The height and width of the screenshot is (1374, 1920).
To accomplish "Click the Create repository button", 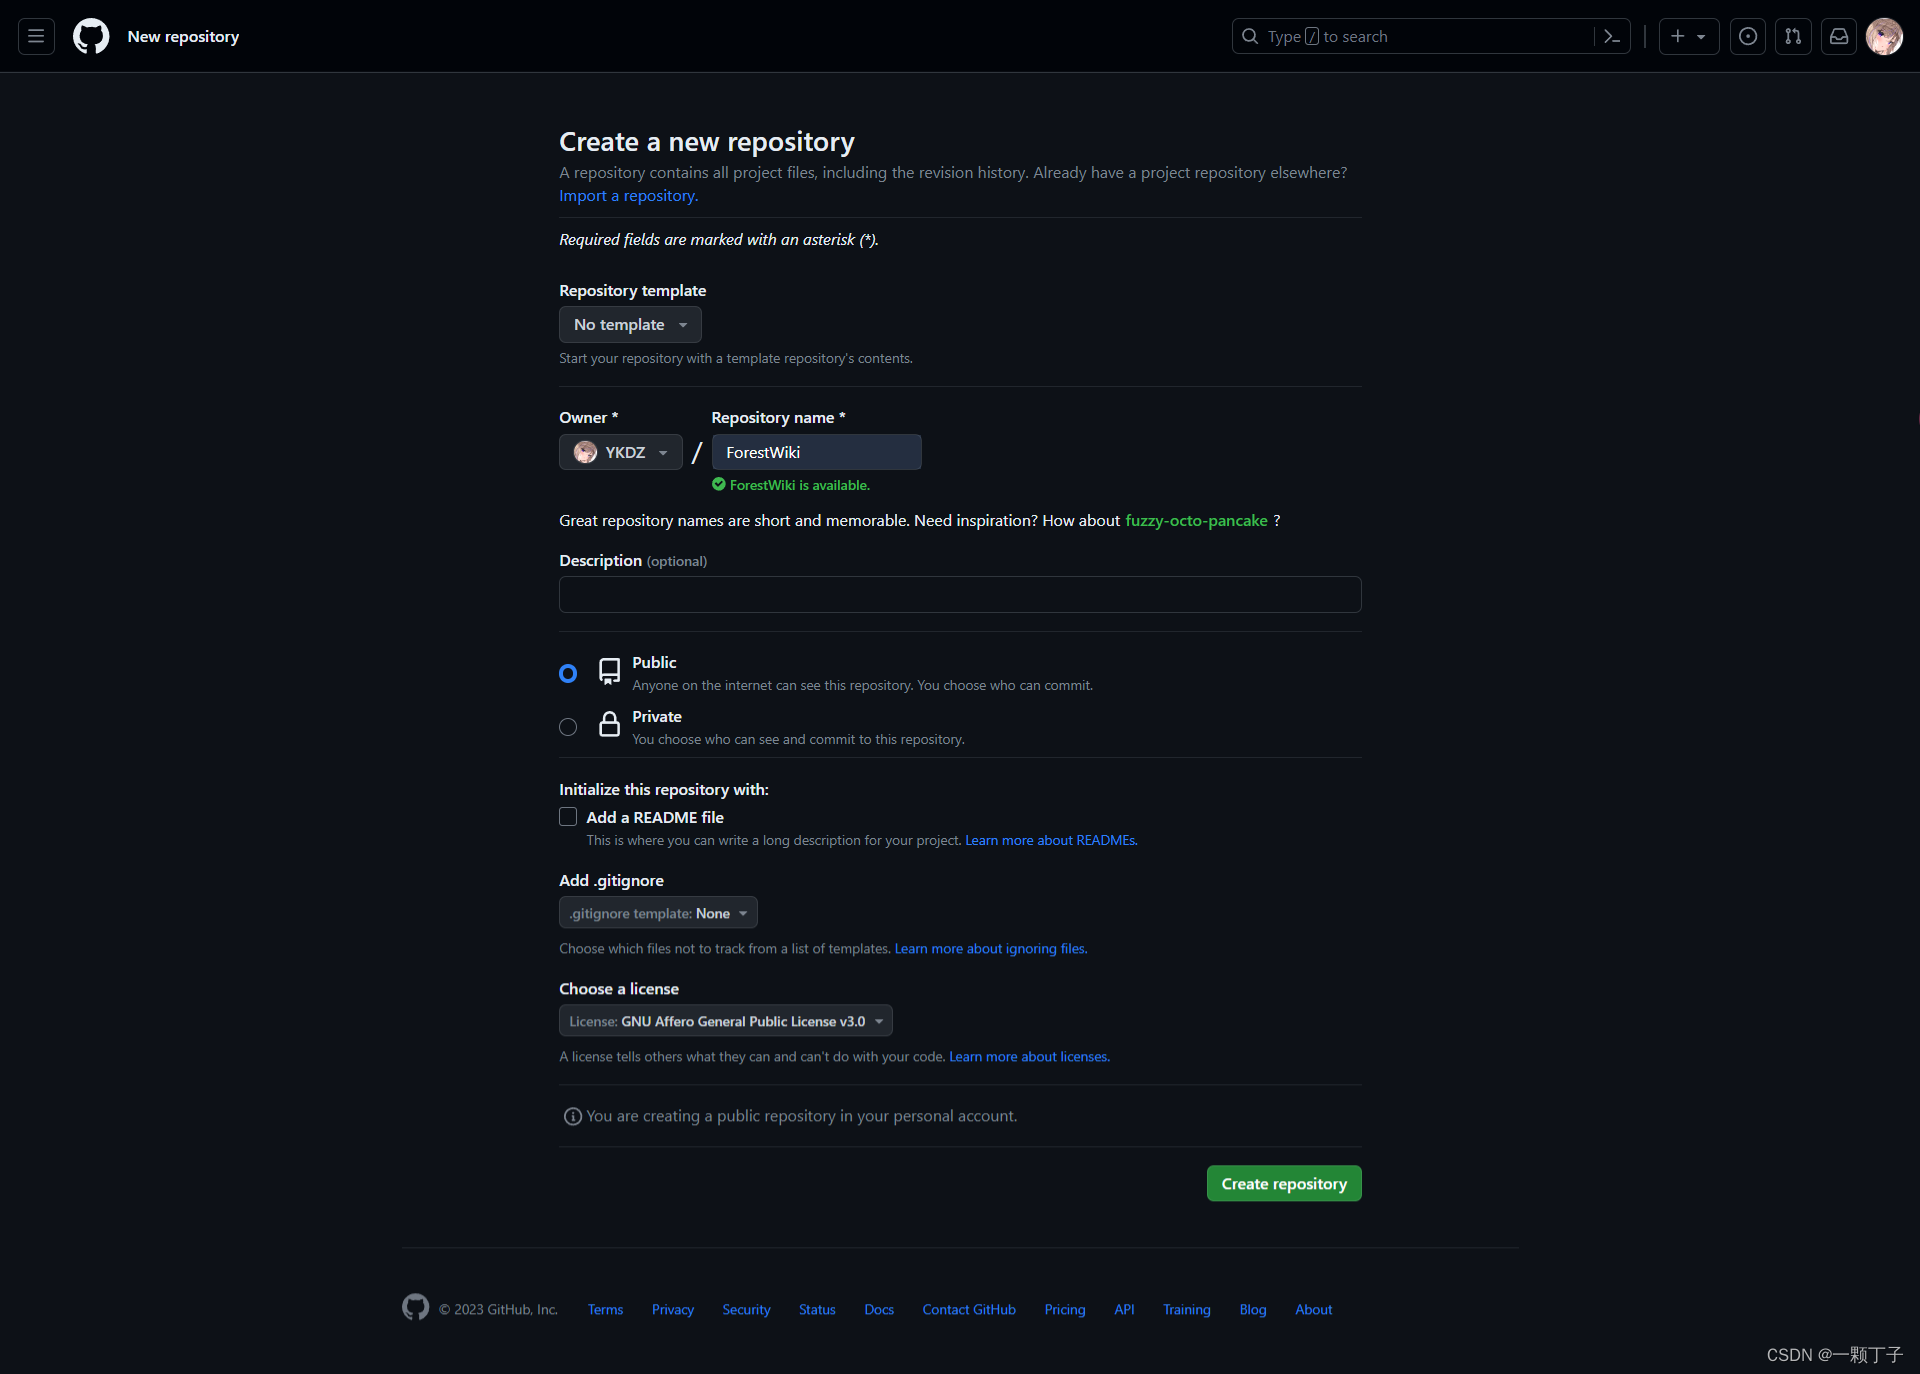I will point(1283,1183).
